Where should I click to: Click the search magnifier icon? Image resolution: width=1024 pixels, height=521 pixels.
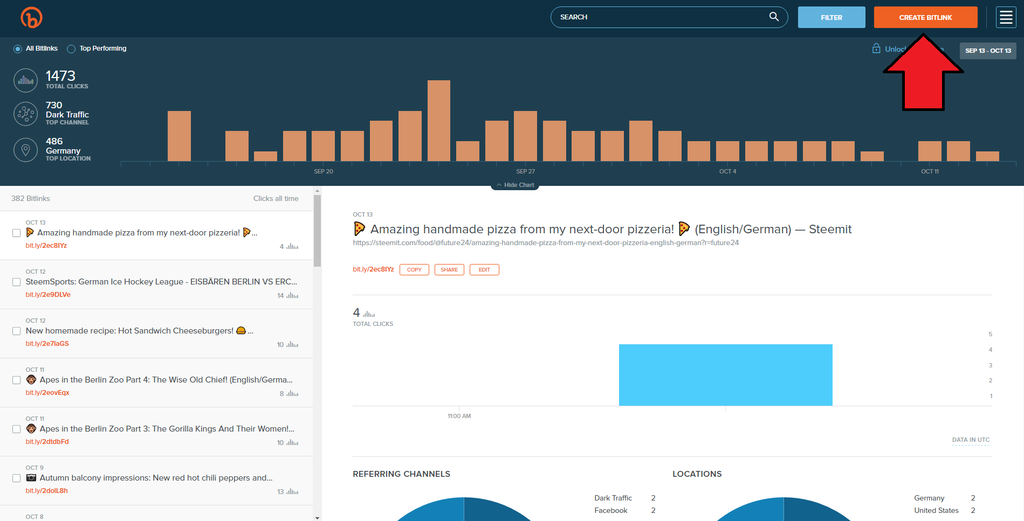click(774, 17)
